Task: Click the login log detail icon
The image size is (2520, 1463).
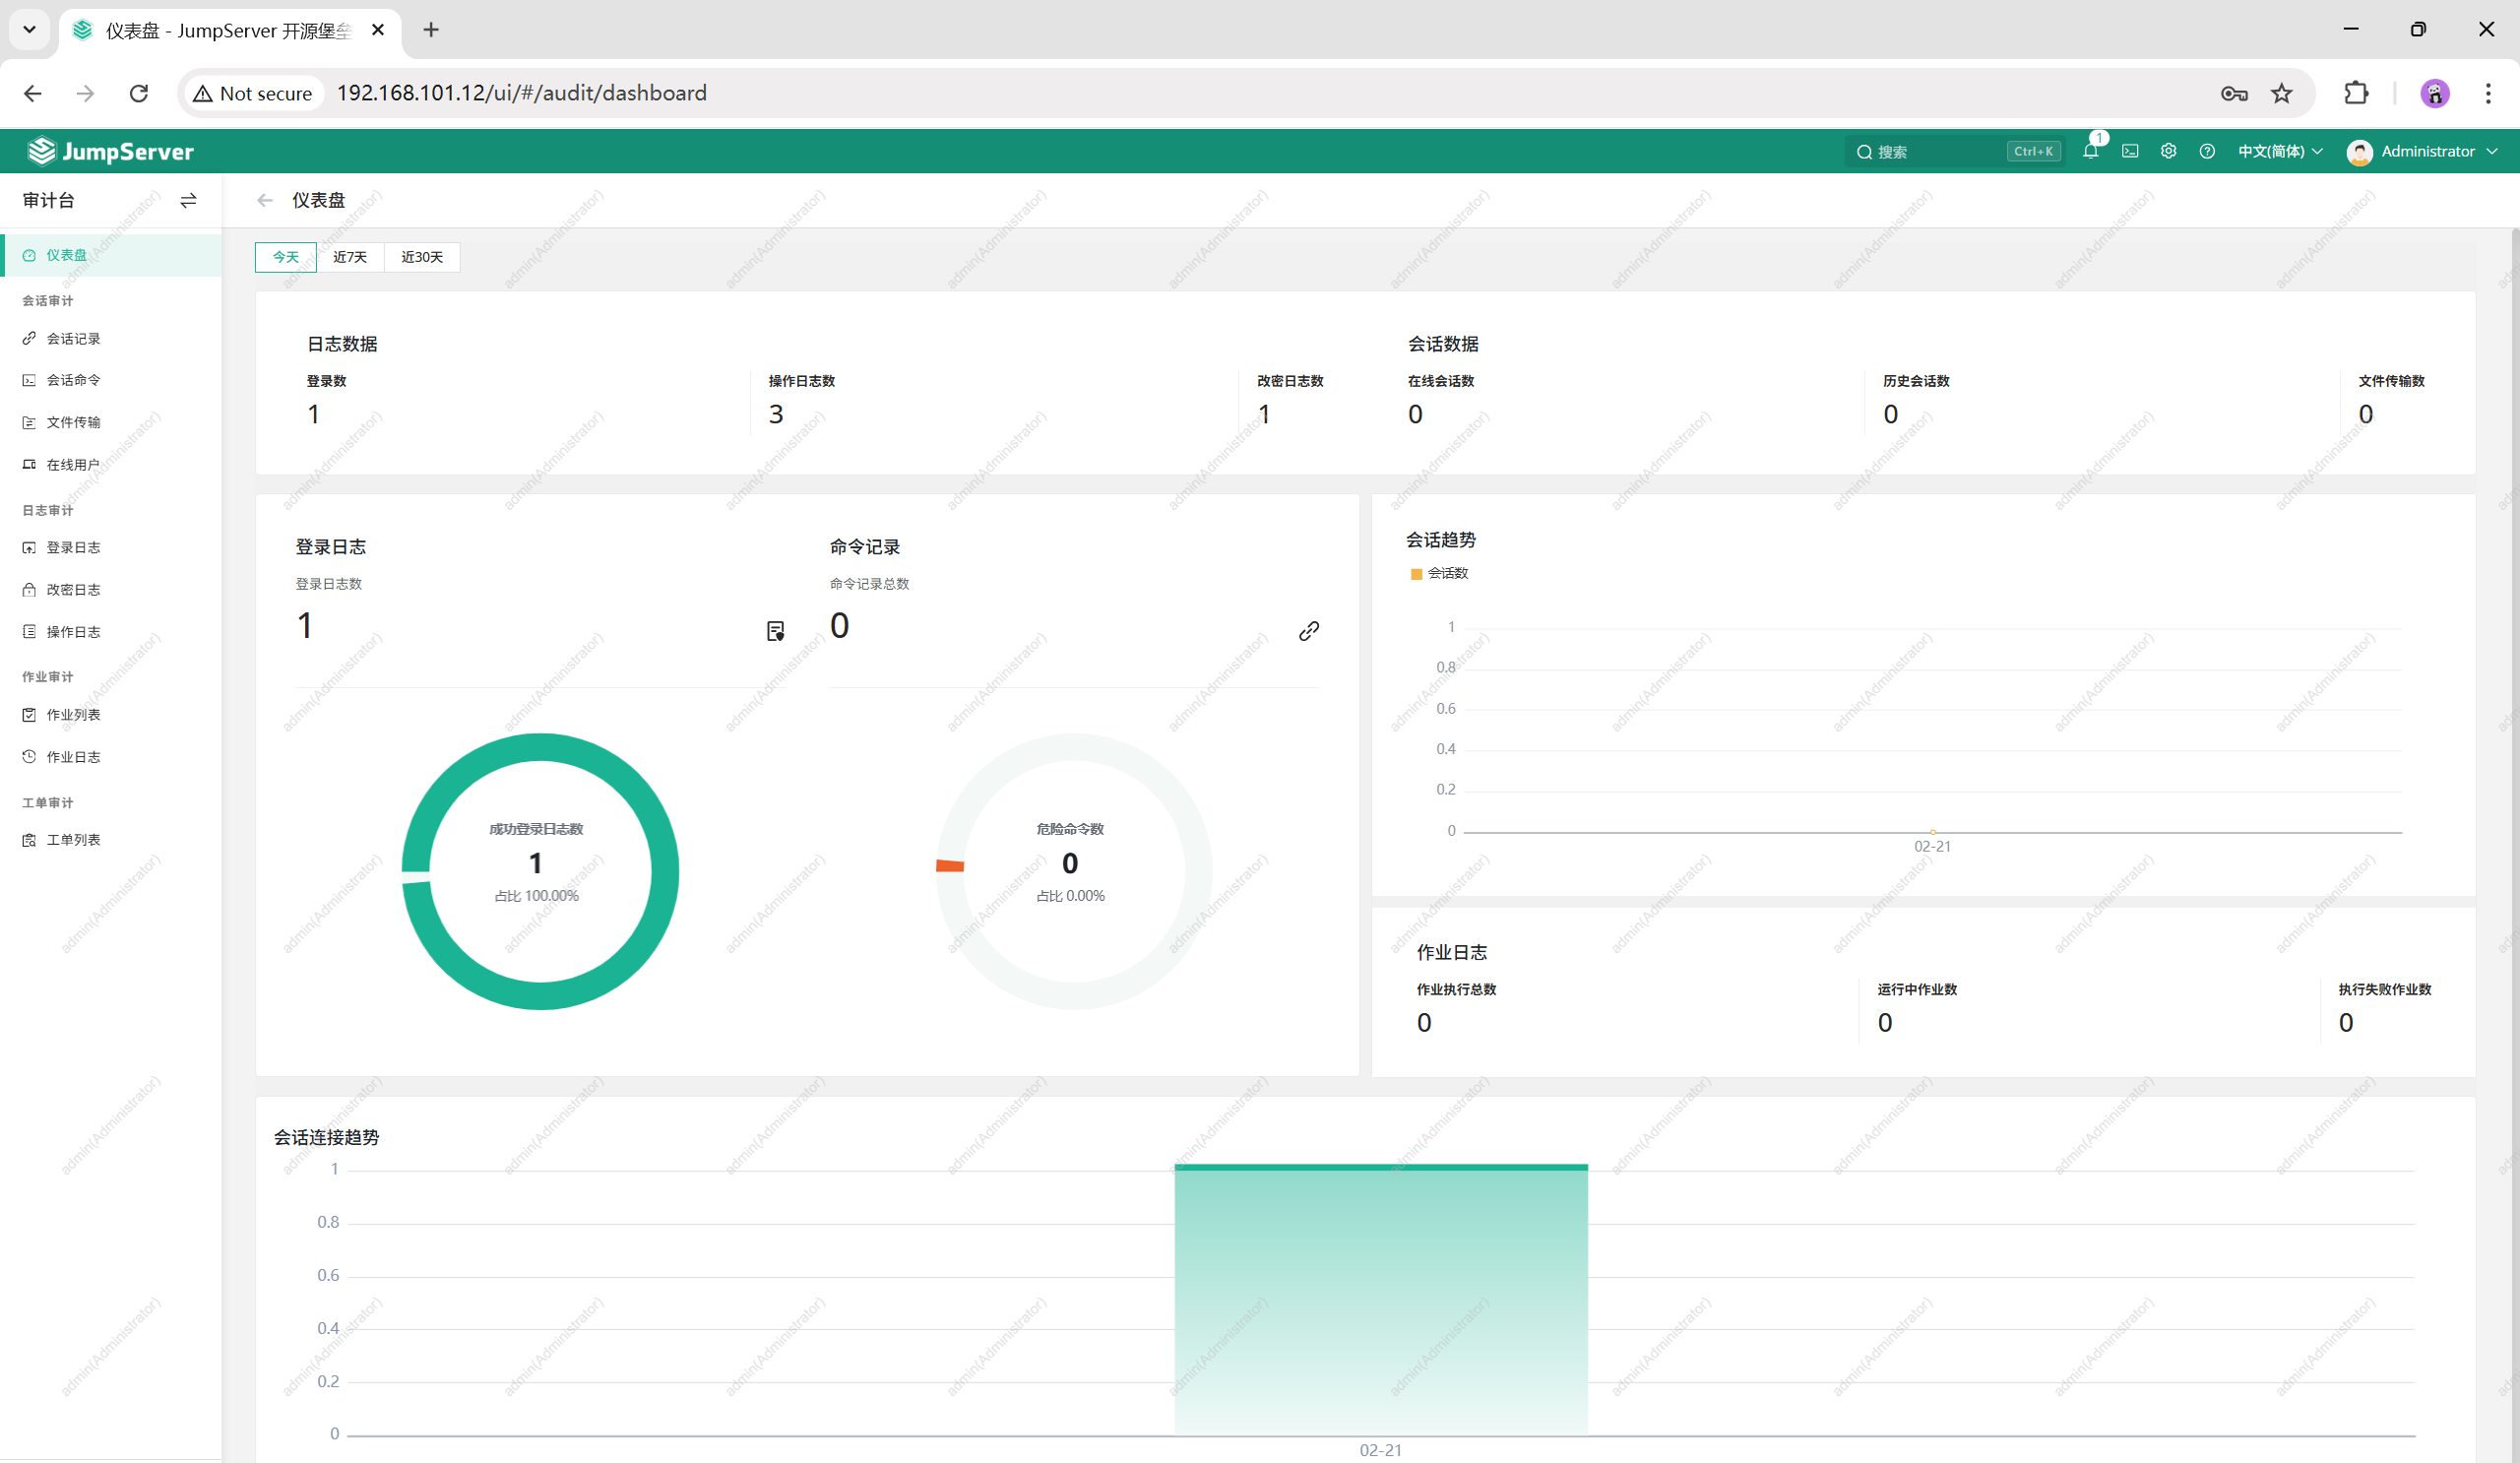Action: [775, 631]
